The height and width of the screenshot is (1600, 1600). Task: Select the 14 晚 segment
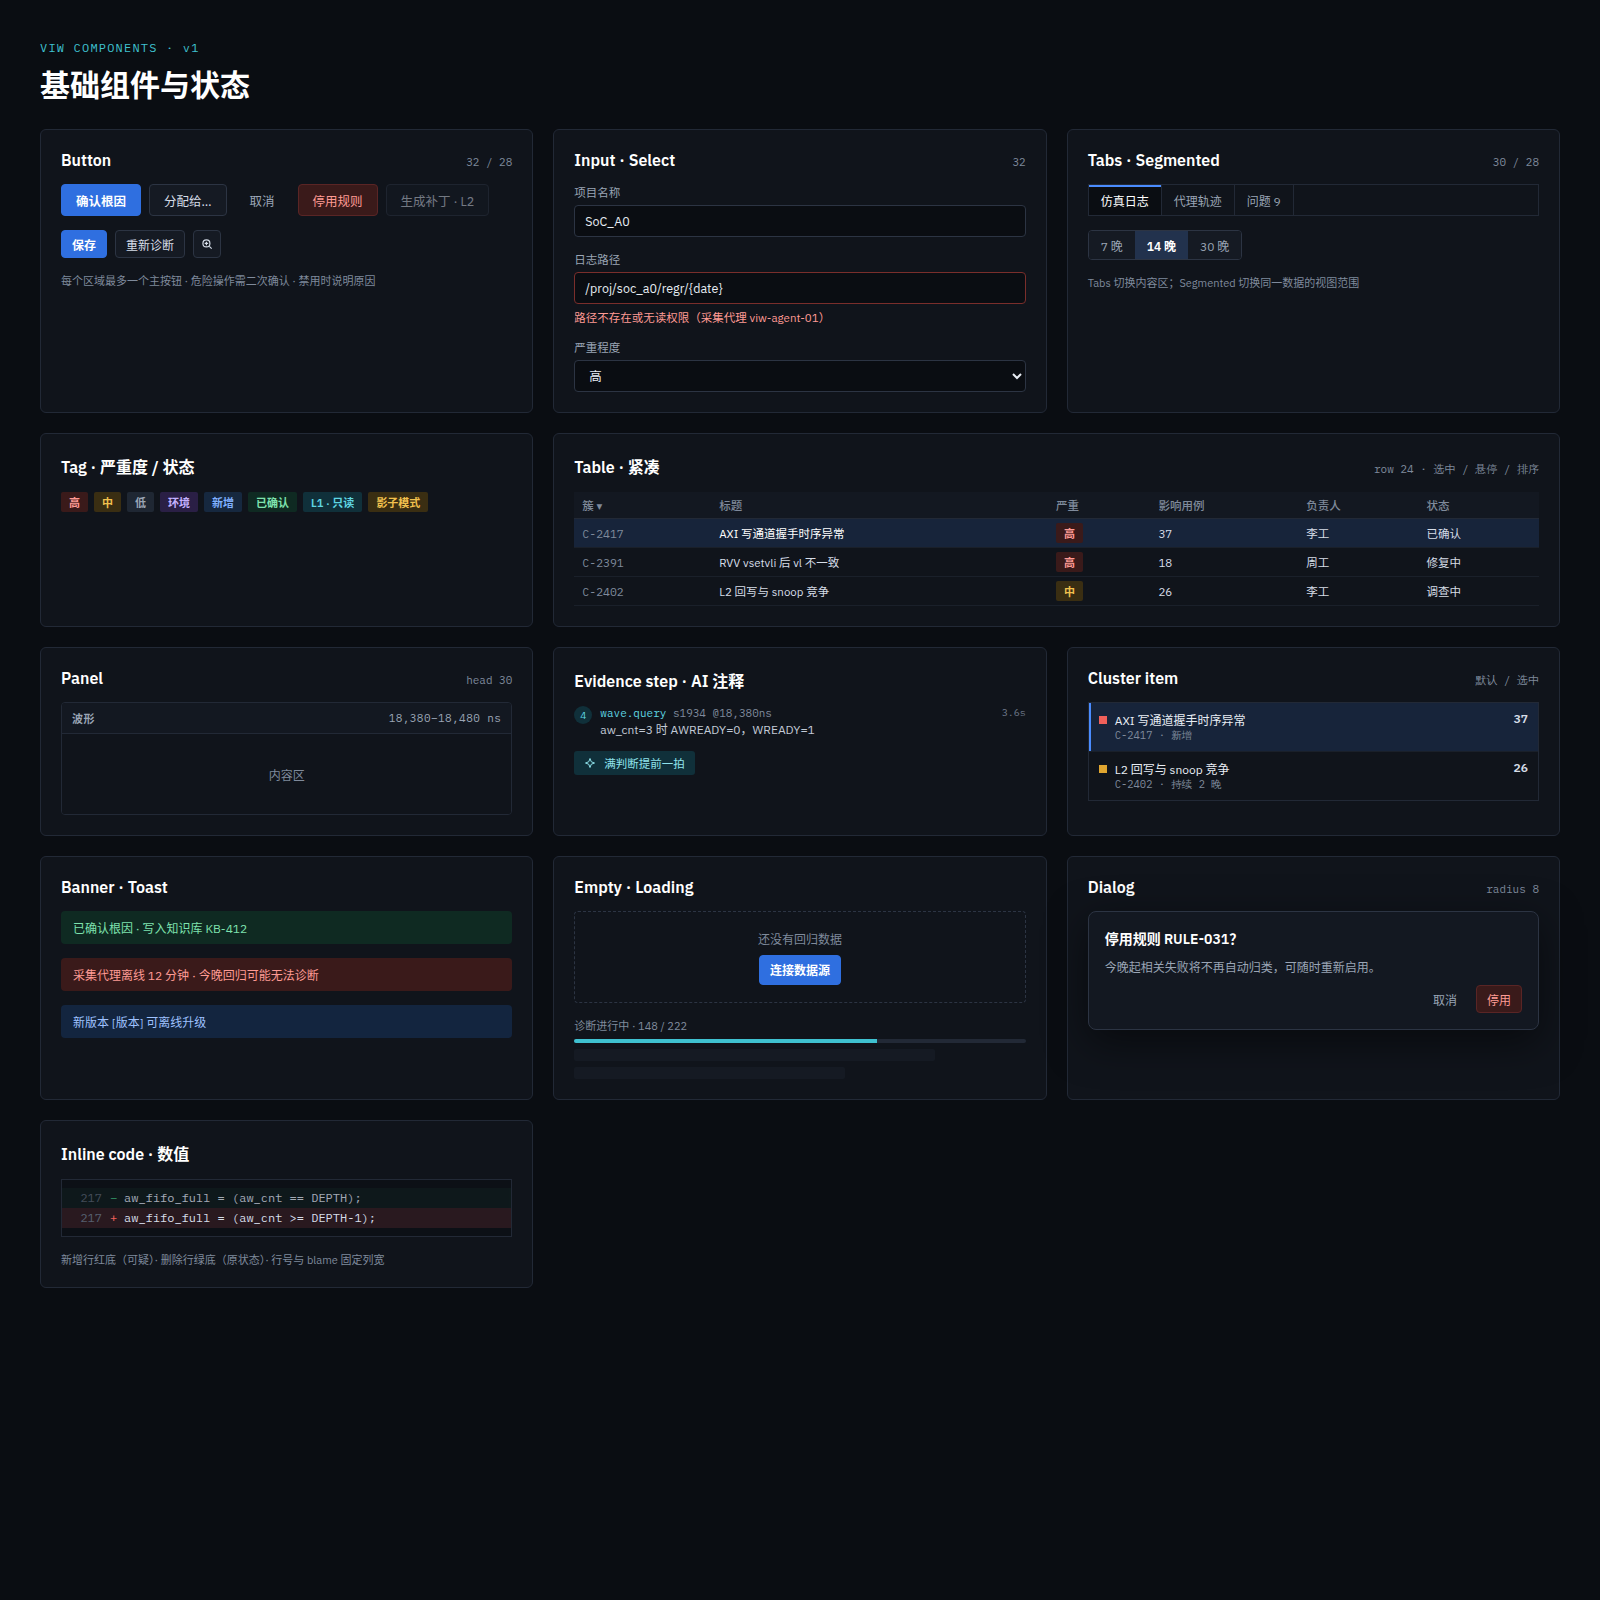1162,246
